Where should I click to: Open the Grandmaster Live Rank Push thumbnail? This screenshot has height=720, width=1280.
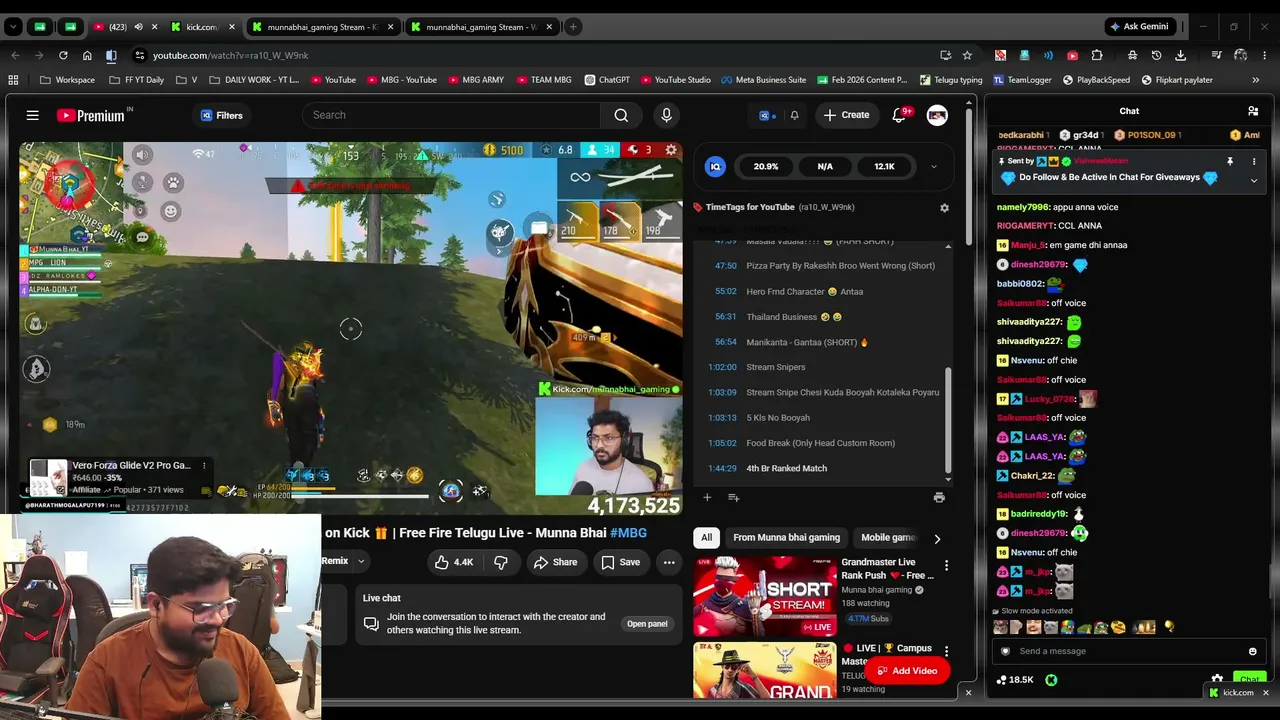765,597
